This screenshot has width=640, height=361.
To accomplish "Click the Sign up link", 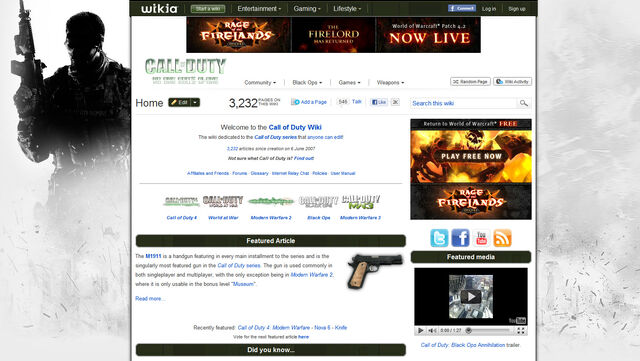I will (x=517, y=9).
